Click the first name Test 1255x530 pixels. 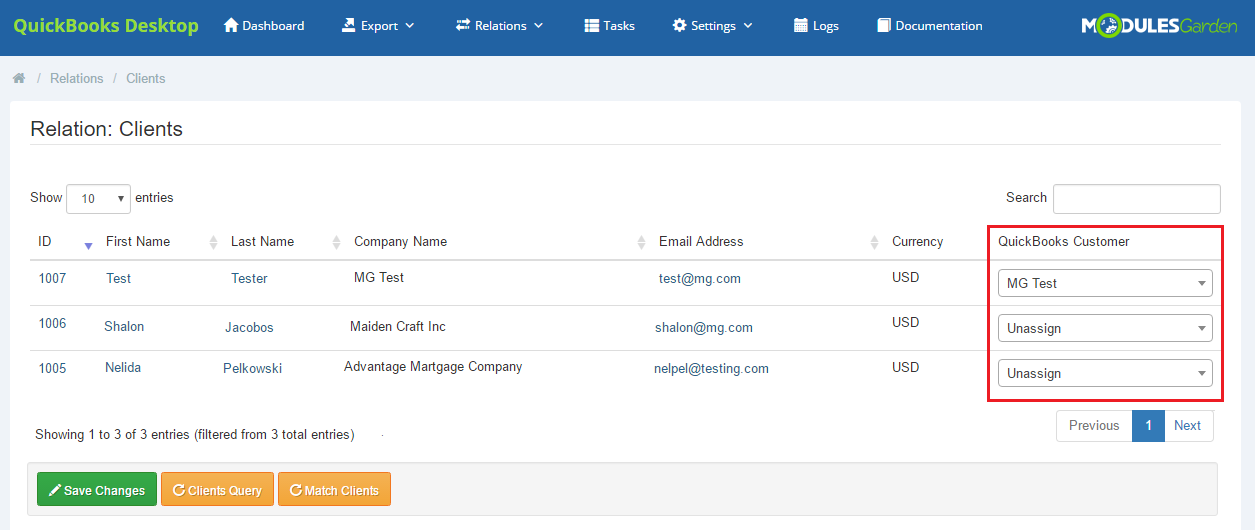coord(119,278)
